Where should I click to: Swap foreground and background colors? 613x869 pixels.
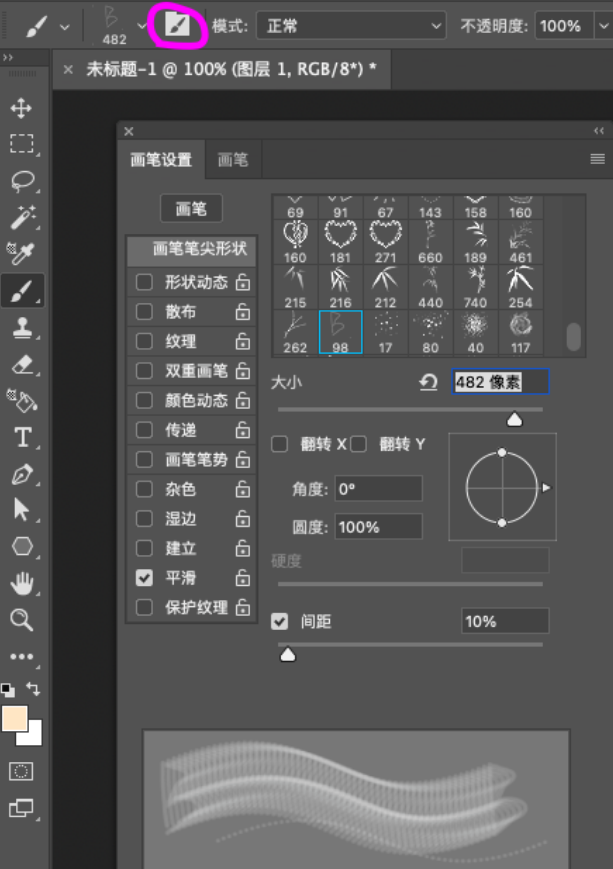pos(33,689)
